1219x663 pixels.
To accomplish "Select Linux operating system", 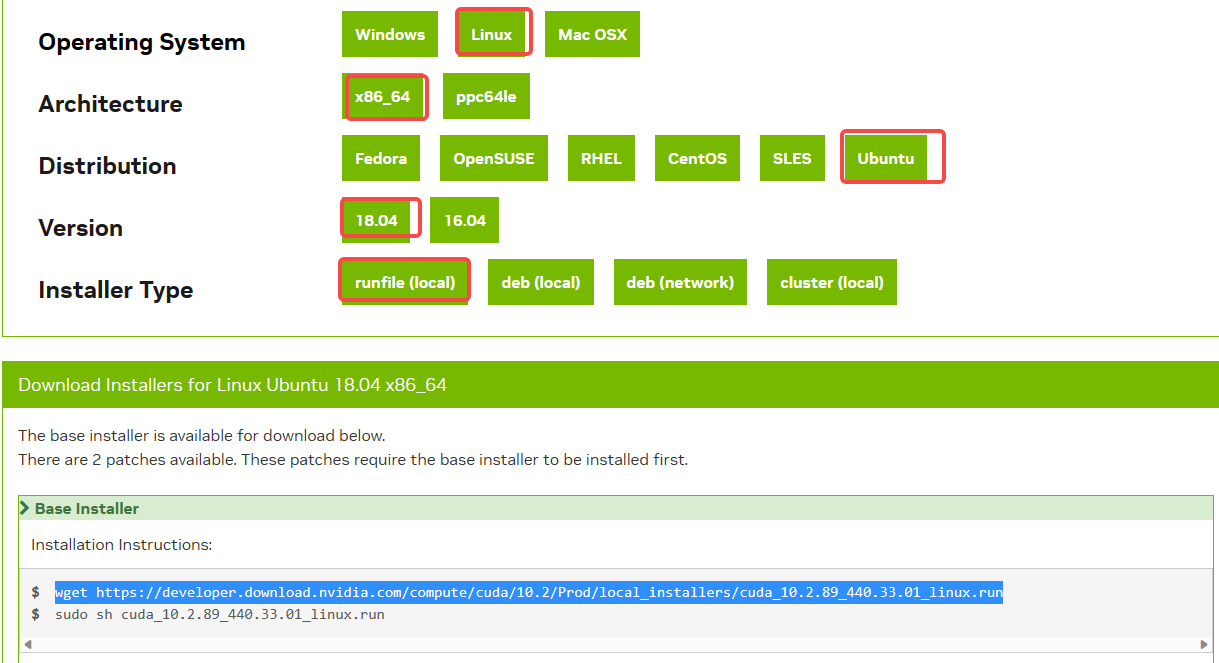I will pyautogui.click(x=491, y=34).
